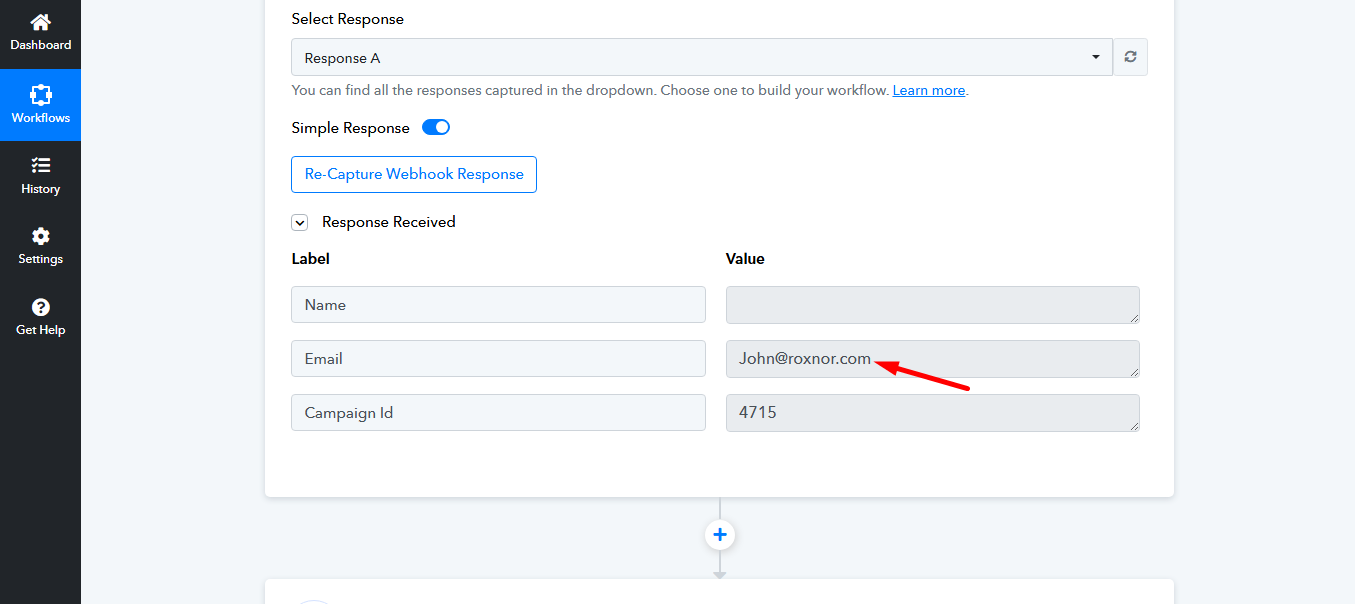This screenshot has height=604, width=1355.
Task: Open the Learn more link
Action: tap(928, 90)
